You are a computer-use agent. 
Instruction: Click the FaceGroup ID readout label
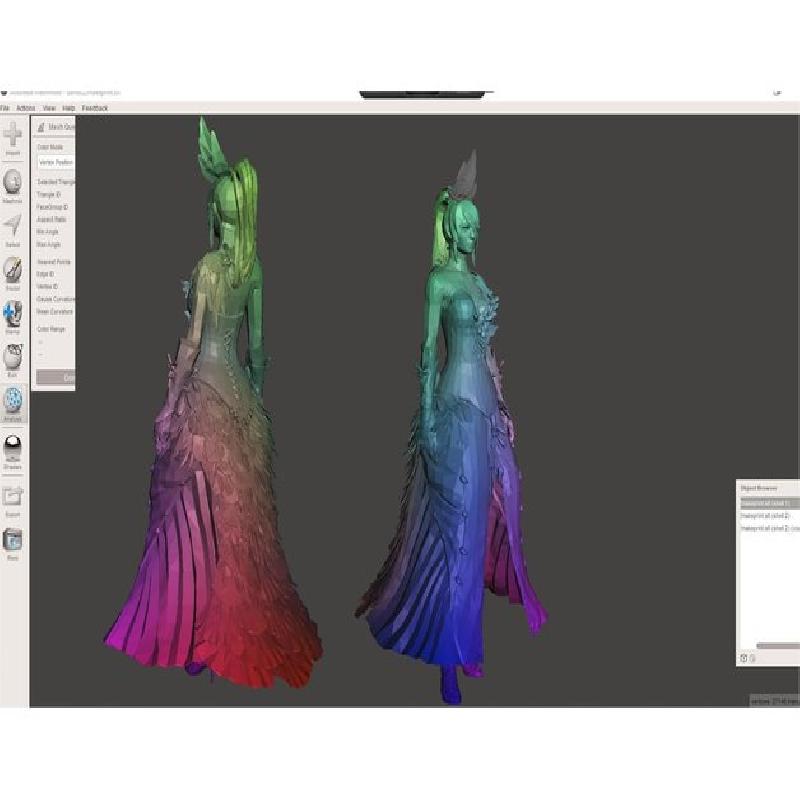pyautogui.click(x=52, y=207)
